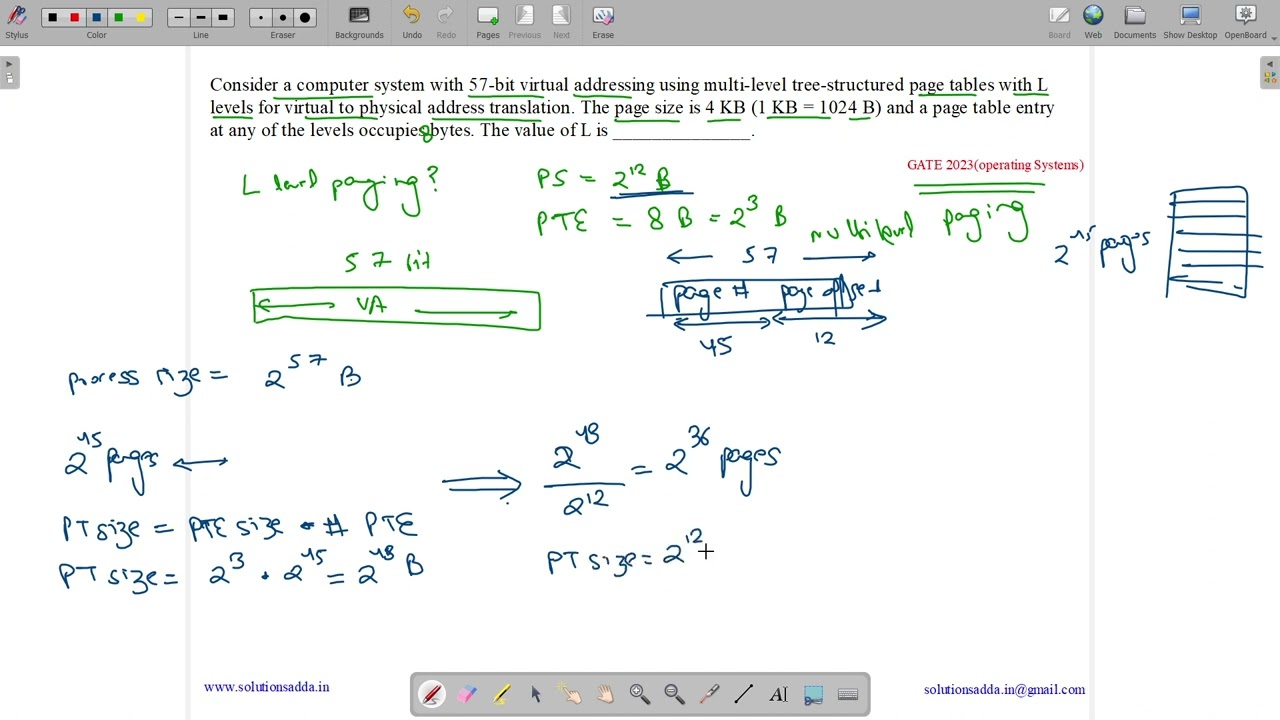Show the virtual keyboard
The width and height of the screenshot is (1280, 720).
point(848,694)
